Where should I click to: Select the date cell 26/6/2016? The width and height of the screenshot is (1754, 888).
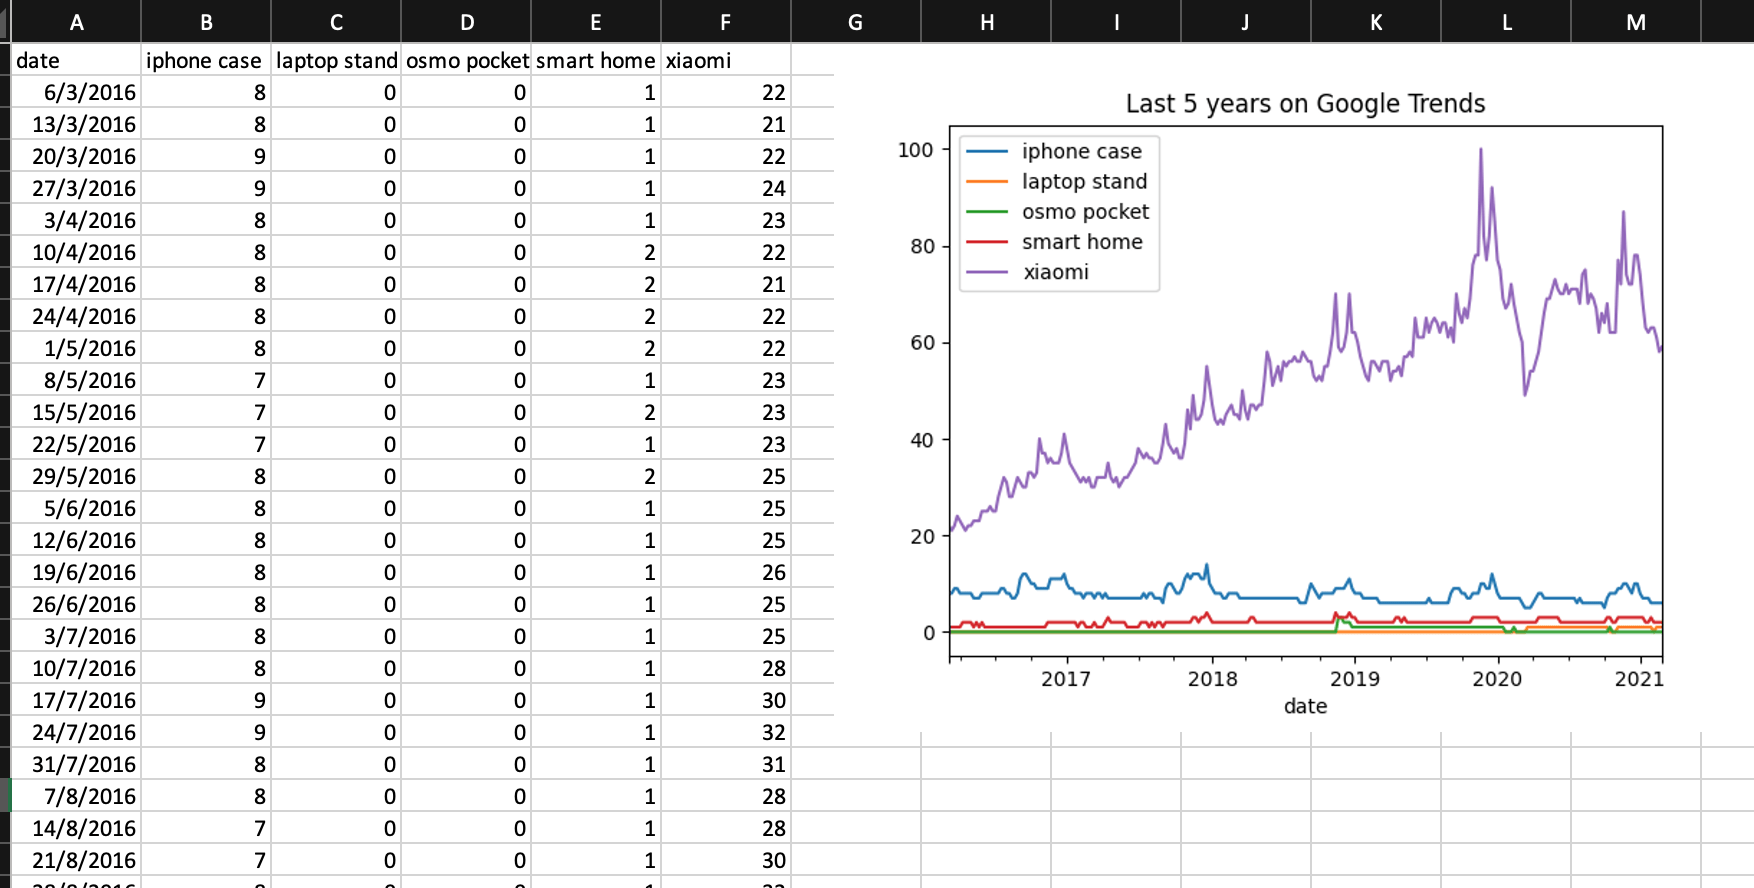76,604
